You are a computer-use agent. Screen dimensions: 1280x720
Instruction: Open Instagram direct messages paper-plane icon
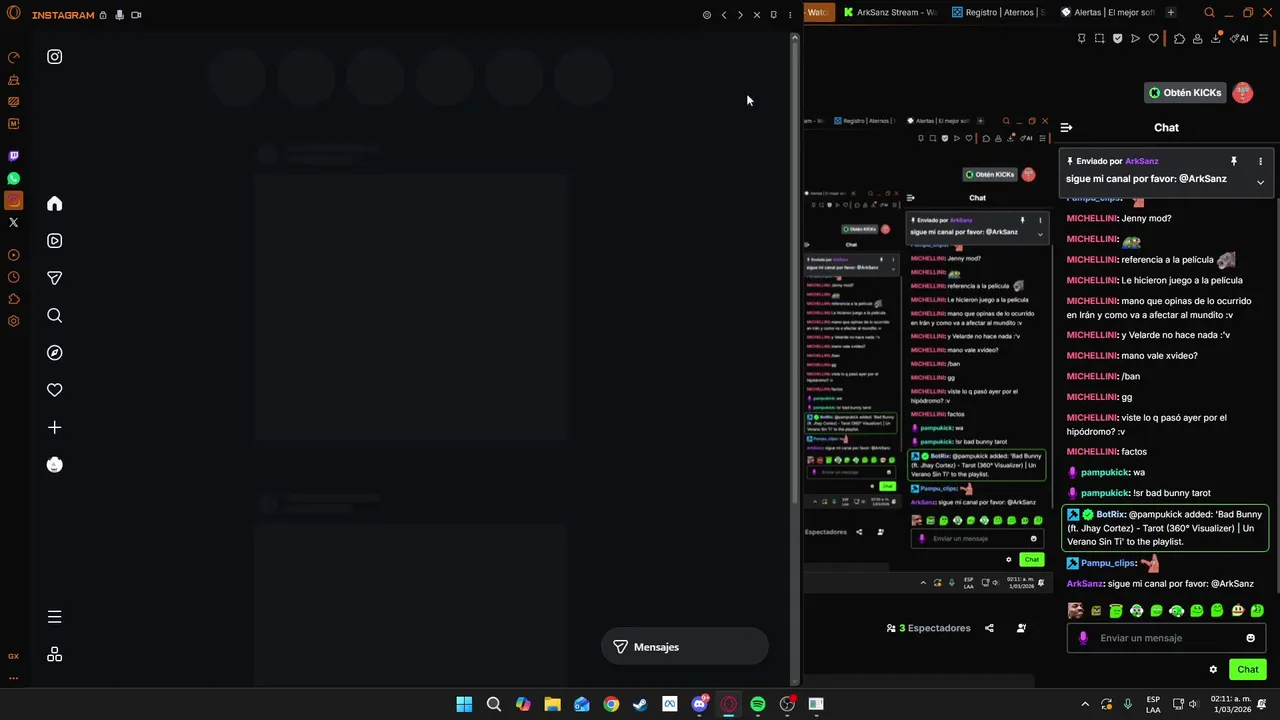pos(55,278)
